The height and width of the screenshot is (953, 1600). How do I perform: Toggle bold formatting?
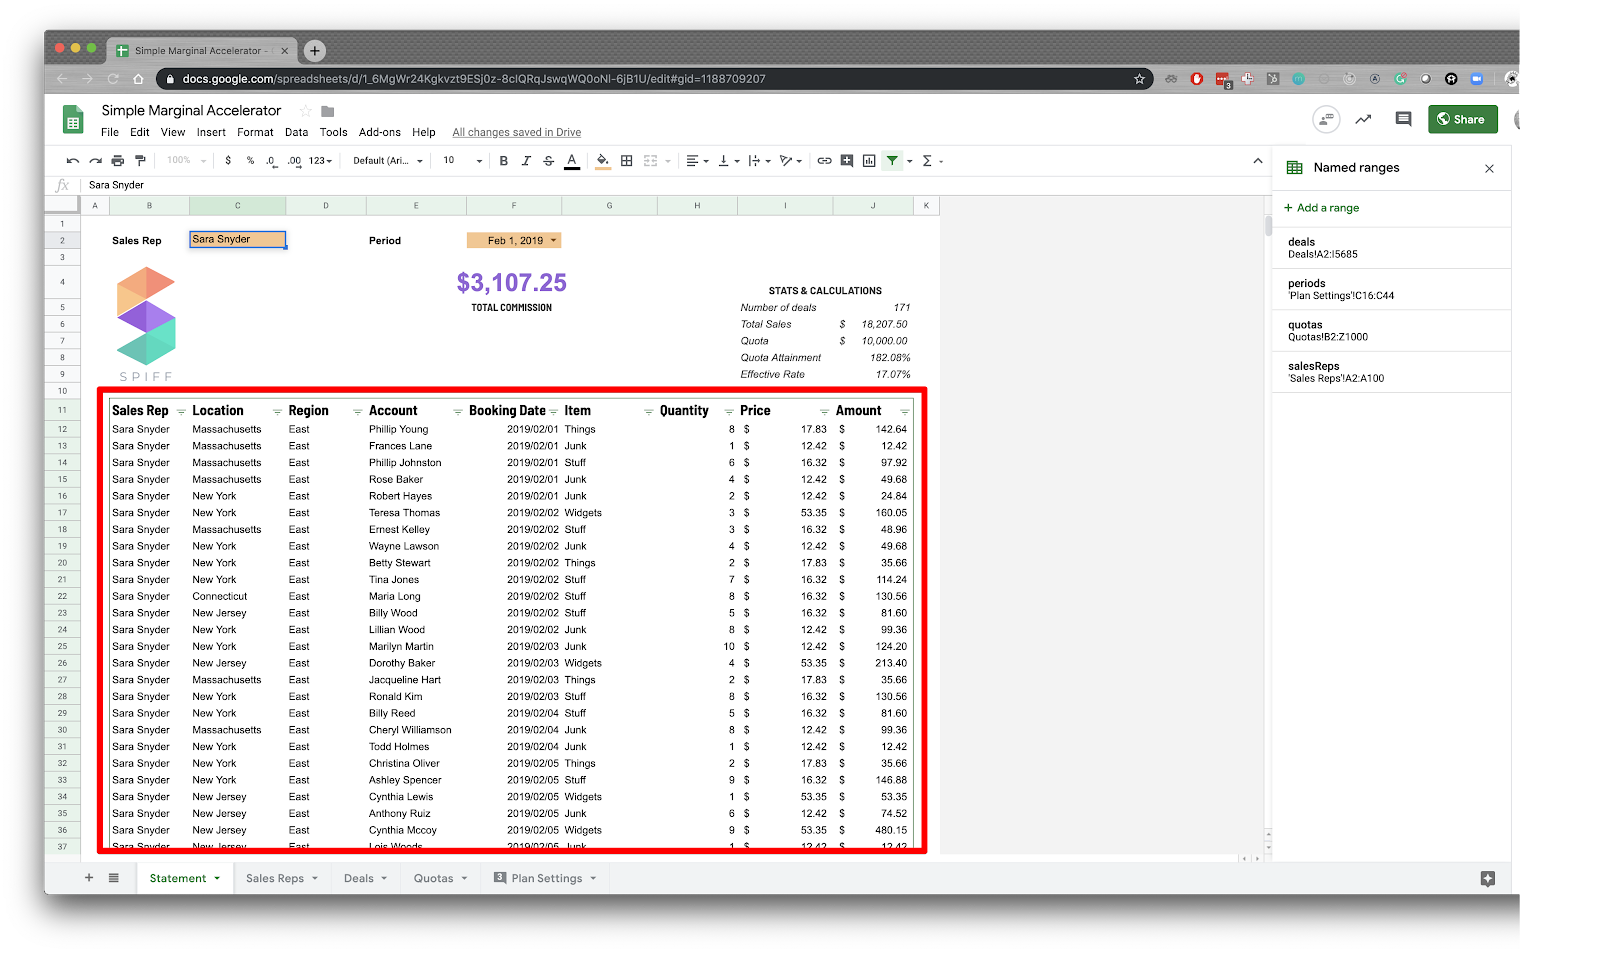click(503, 160)
